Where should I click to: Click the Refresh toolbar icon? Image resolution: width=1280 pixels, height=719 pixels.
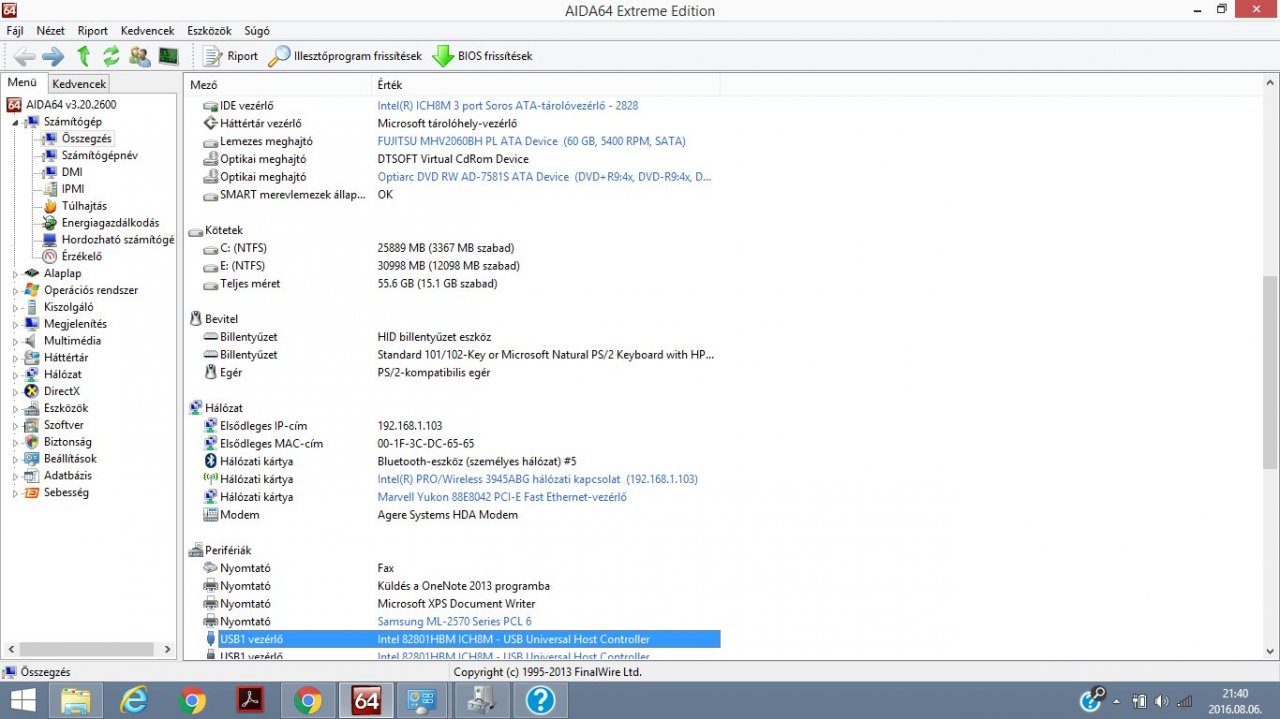(x=111, y=56)
